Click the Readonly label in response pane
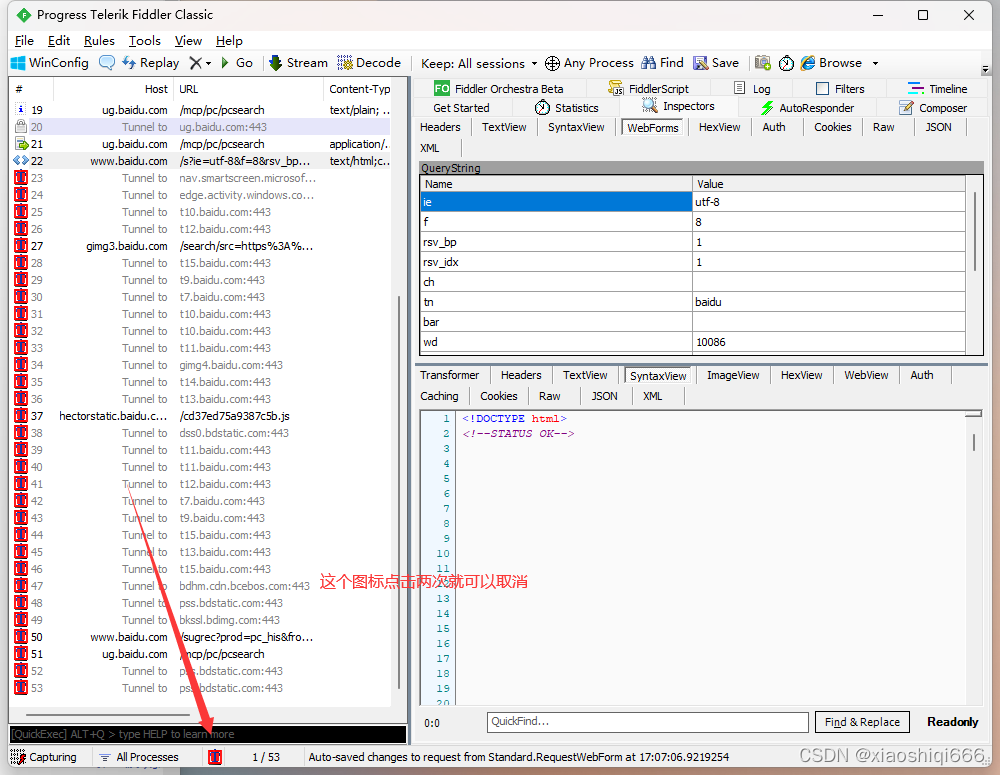Screen dimensions: 1000x775 [x=952, y=722]
